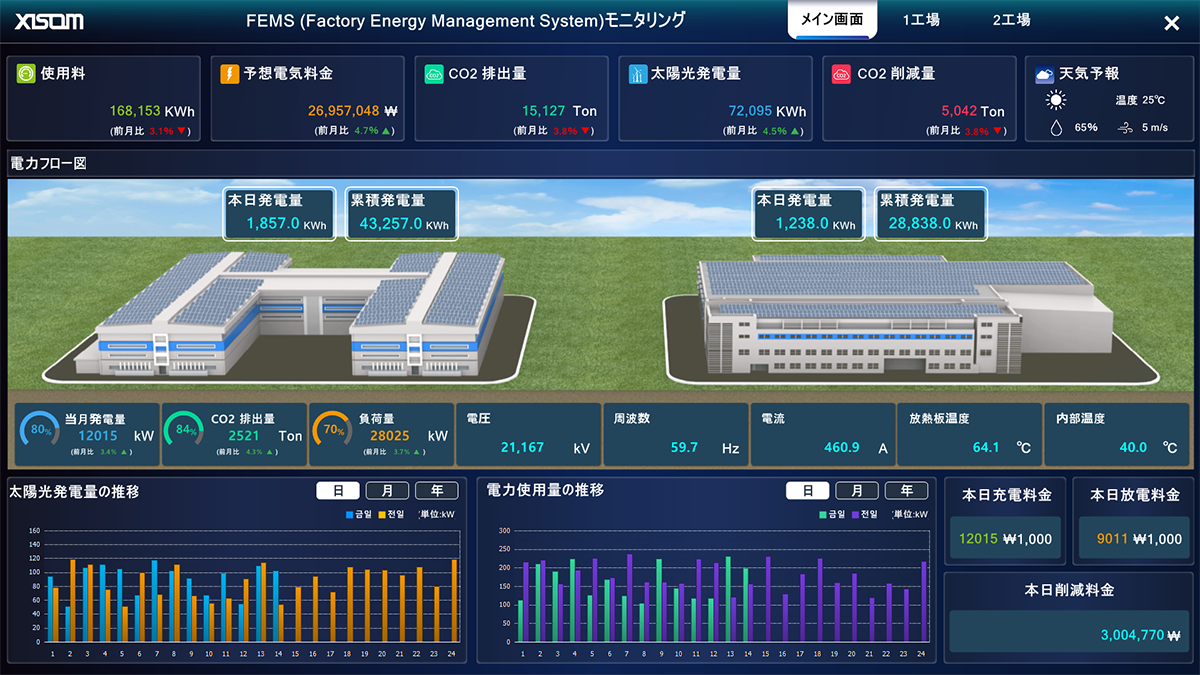The height and width of the screenshot is (675, 1200).
Task: Select 日 in 太陽光発電量の推移 chart
Action: [338, 491]
